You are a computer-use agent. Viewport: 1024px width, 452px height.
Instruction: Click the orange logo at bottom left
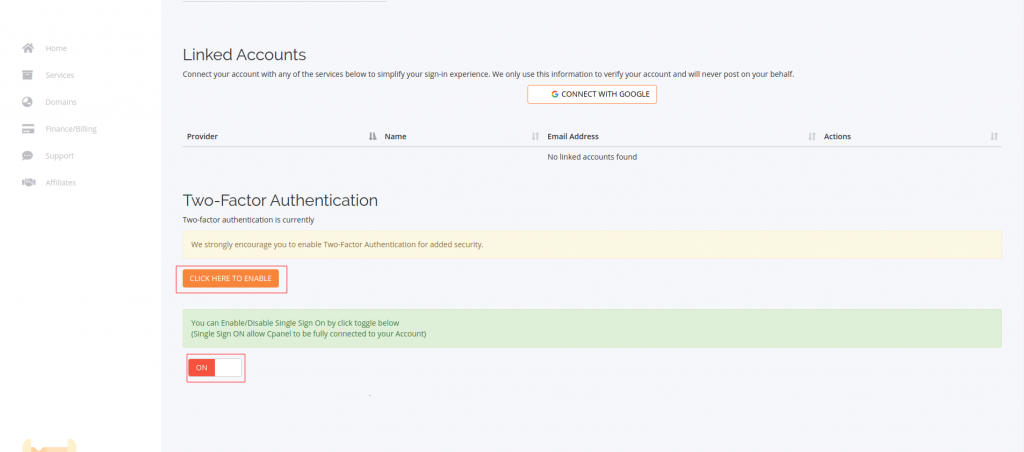click(x=48, y=445)
